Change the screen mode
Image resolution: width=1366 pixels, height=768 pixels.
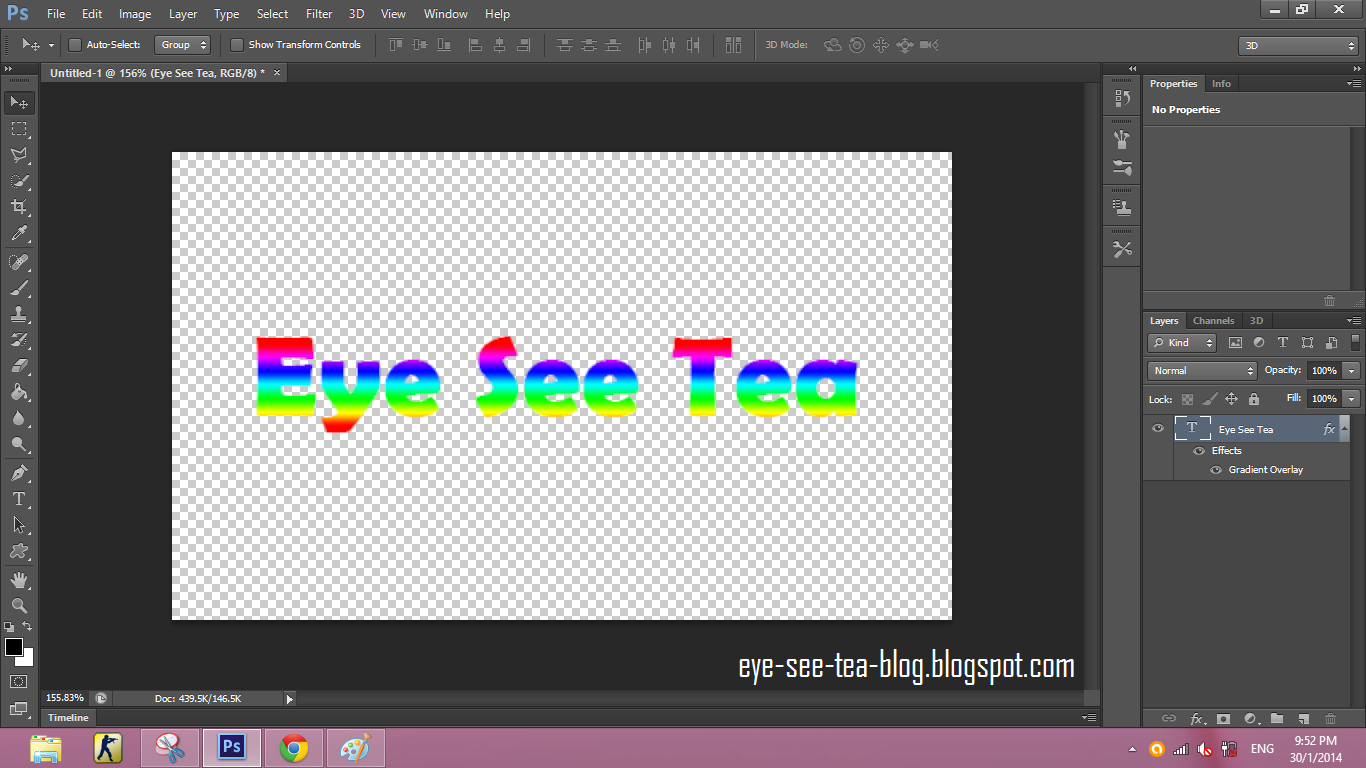coord(19,709)
